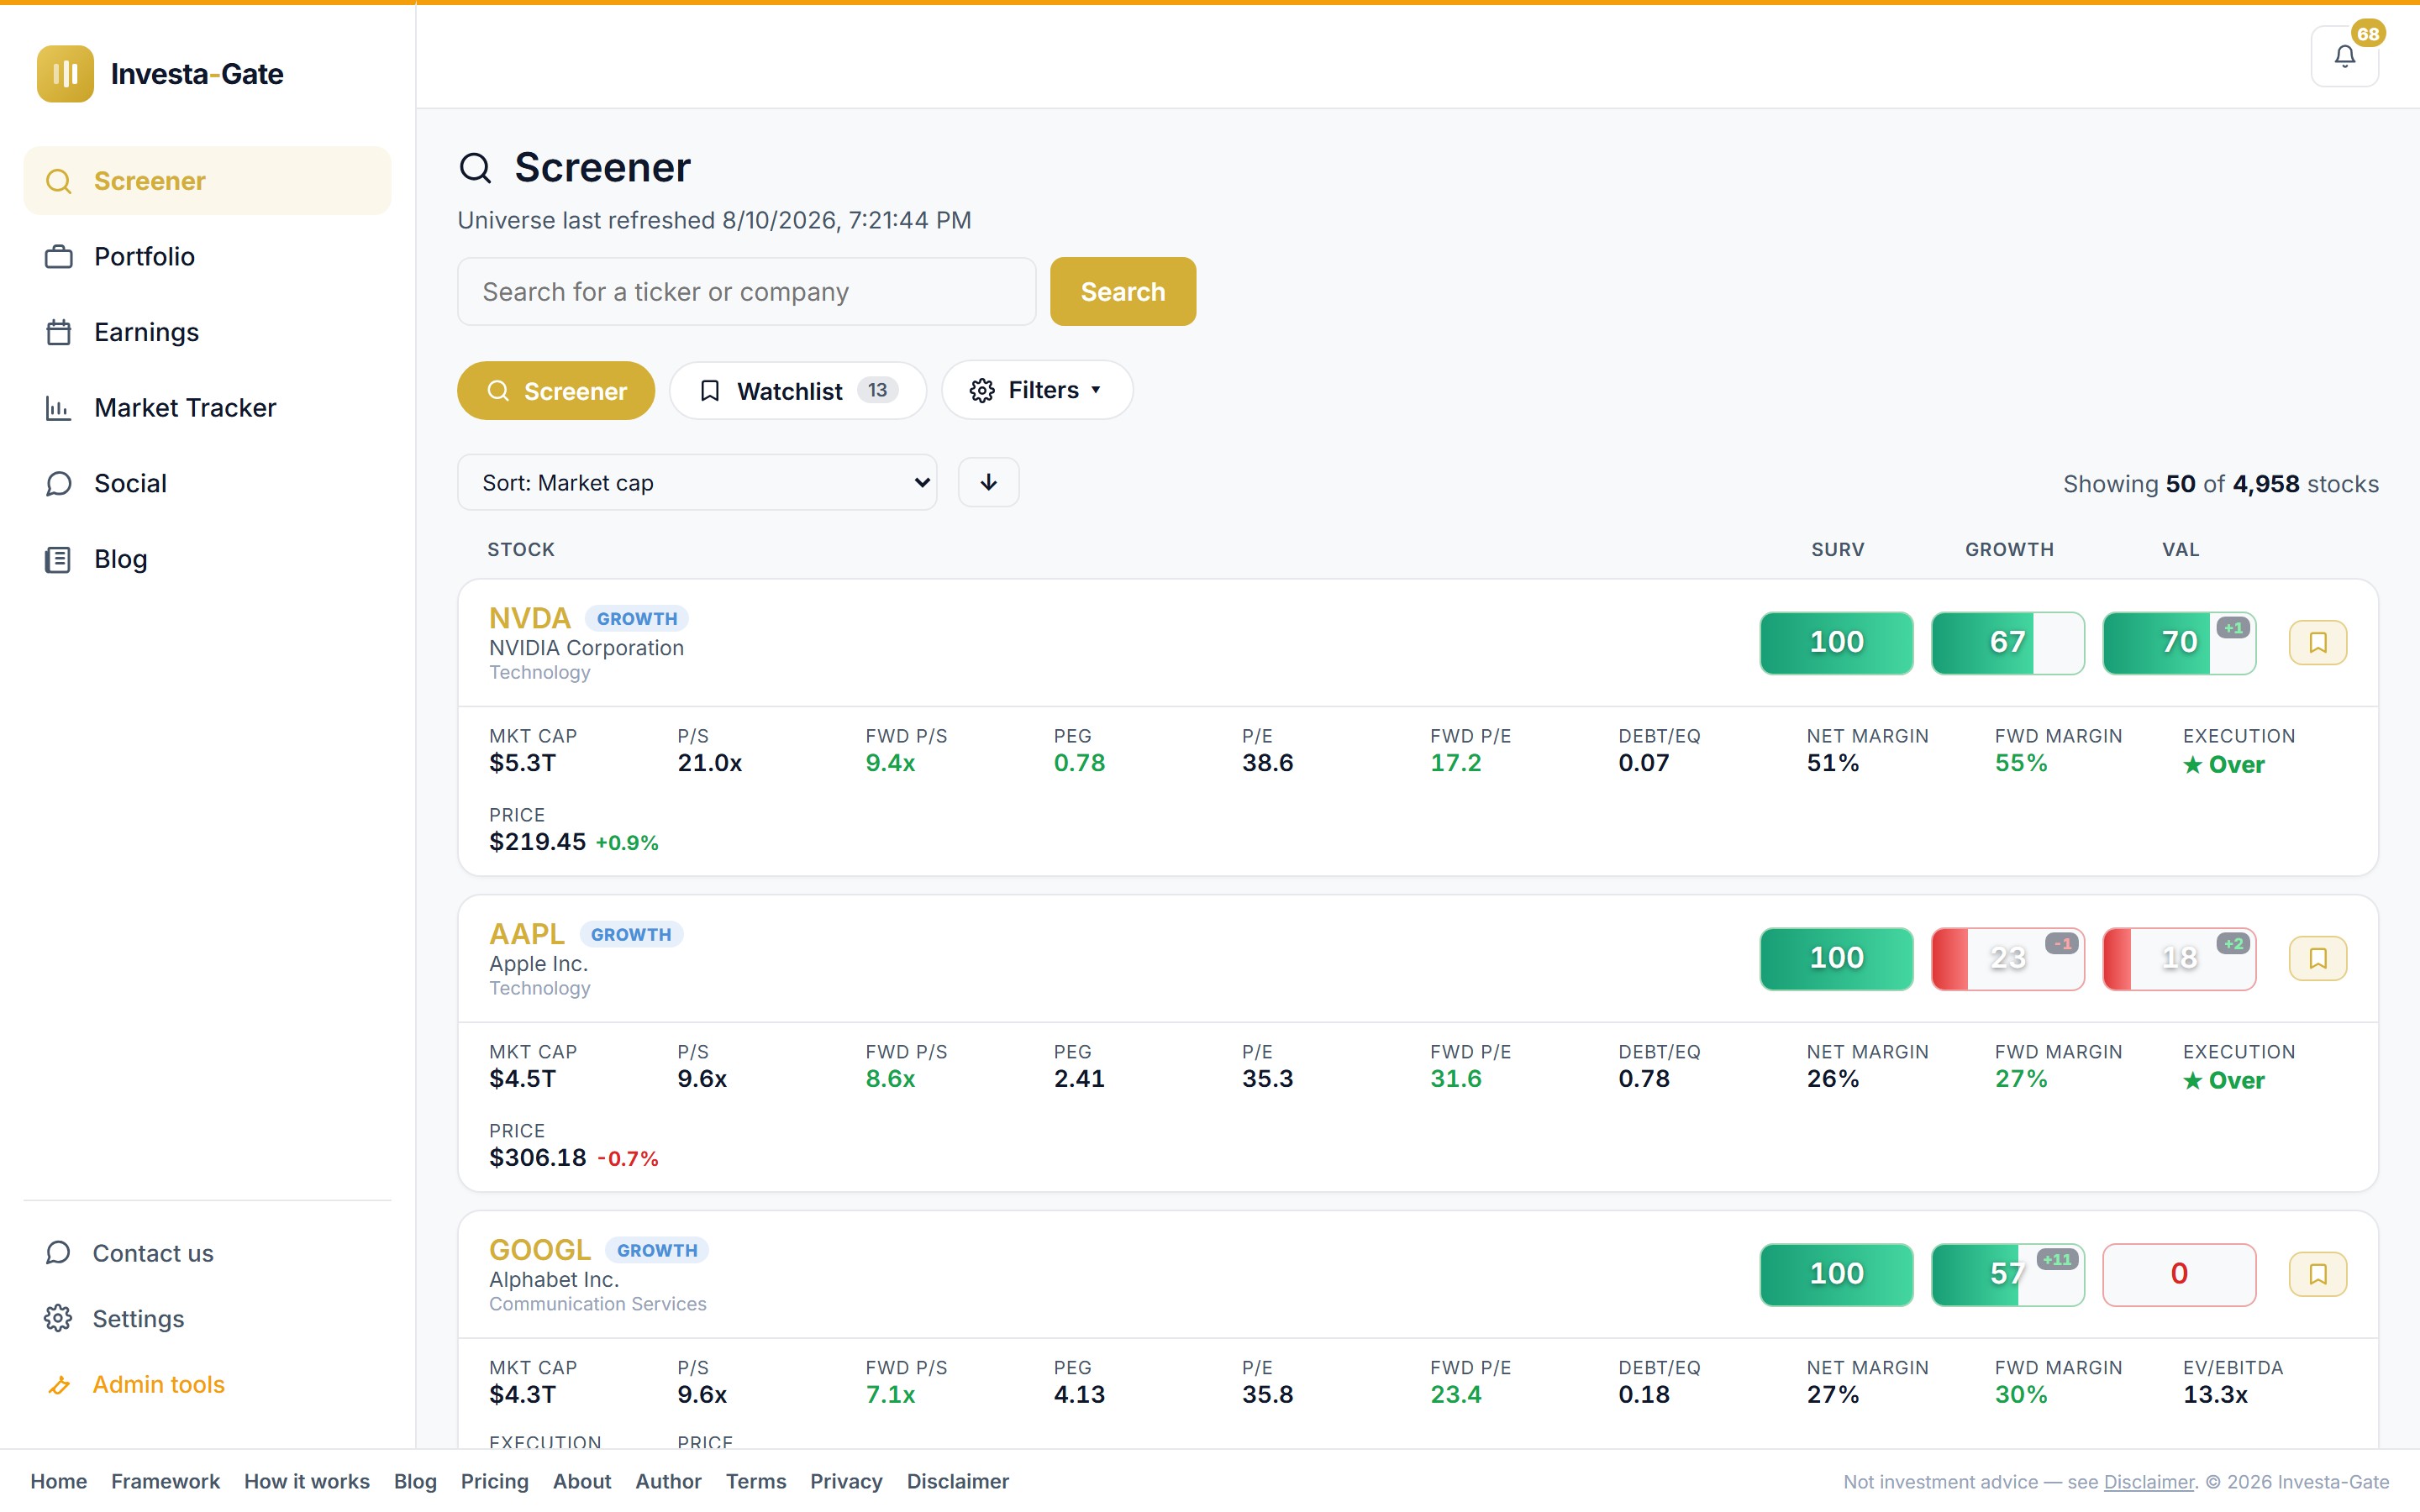The image size is (2420, 1512).
Task: Click the GROWTH column header
Action: coord(2009,550)
